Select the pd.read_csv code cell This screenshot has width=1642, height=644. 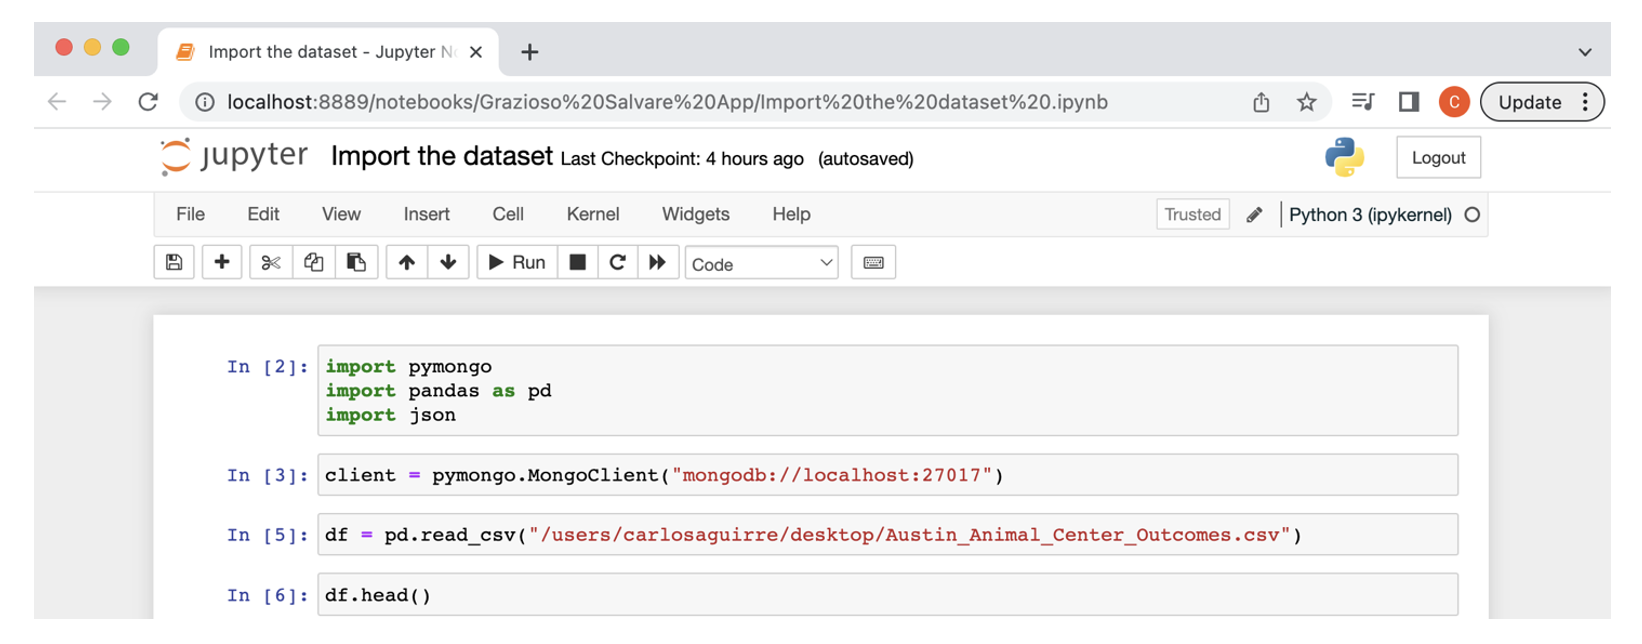(888, 535)
